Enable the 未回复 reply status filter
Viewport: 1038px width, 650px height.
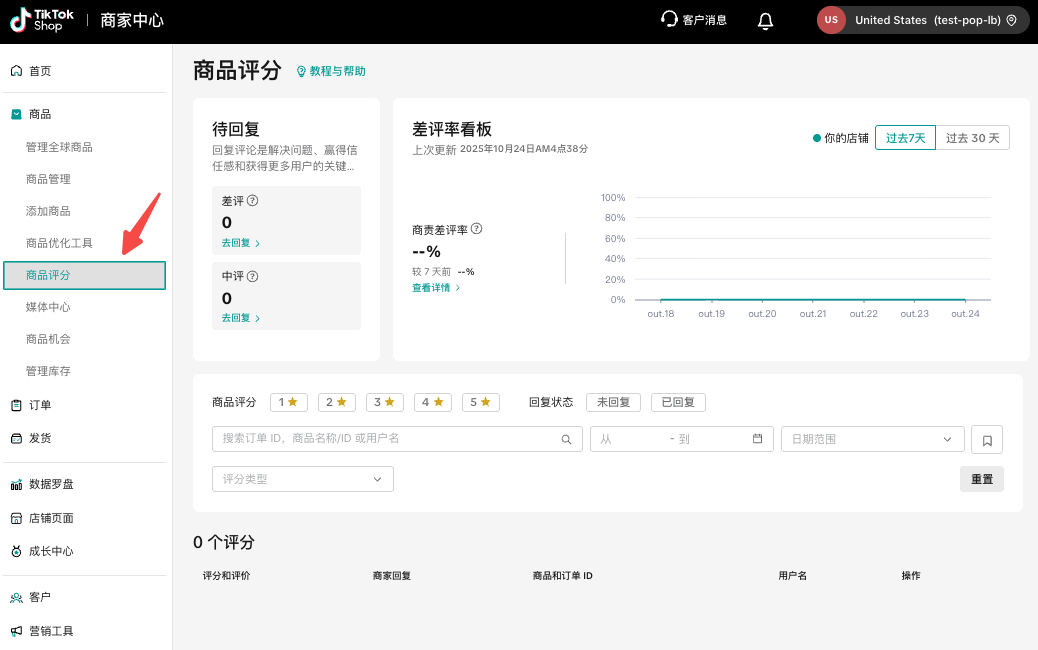[613, 402]
